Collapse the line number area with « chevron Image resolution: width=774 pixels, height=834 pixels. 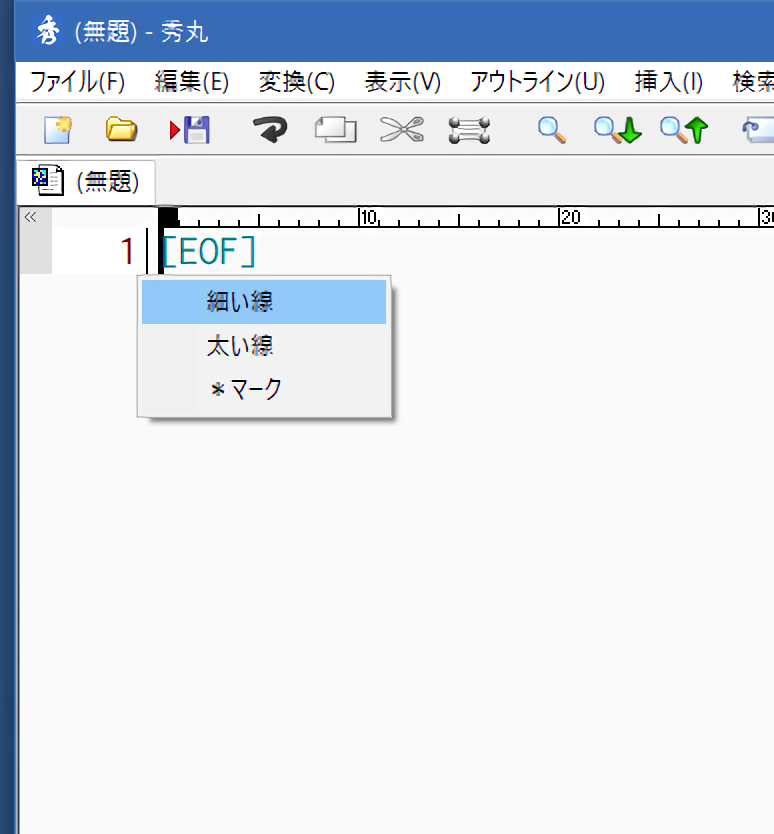click(30, 217)
